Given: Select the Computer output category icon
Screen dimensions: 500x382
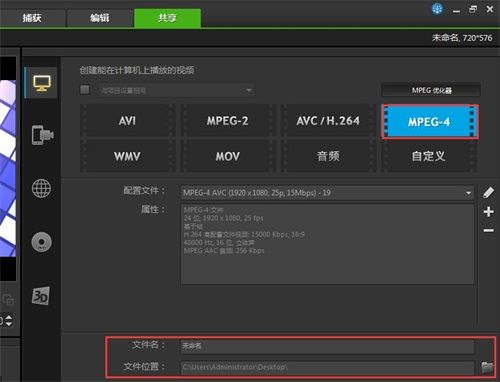Looking at the screenshot, I should (x=41, y=83).
